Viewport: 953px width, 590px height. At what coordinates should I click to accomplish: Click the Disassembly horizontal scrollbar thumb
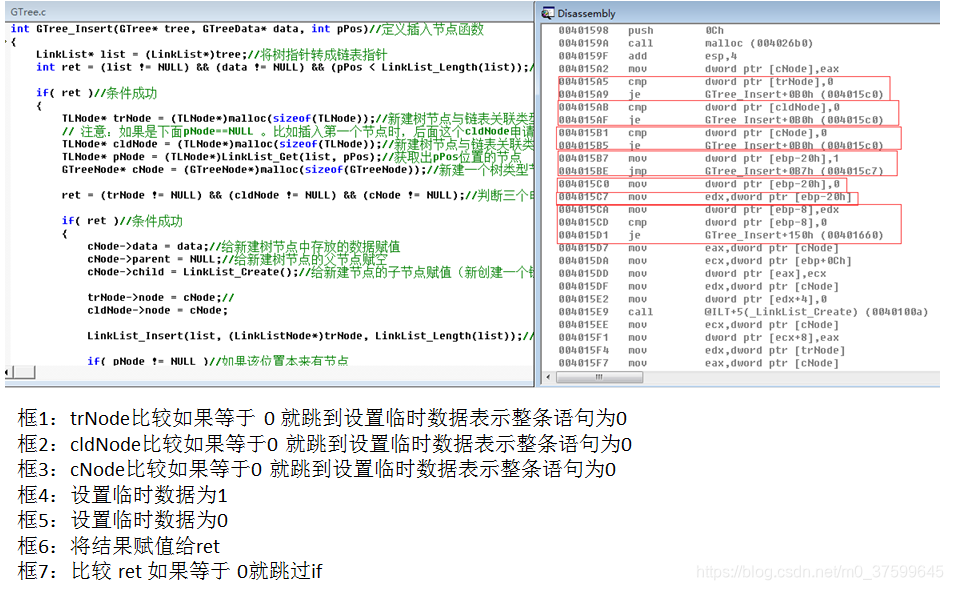click(599, 377)
